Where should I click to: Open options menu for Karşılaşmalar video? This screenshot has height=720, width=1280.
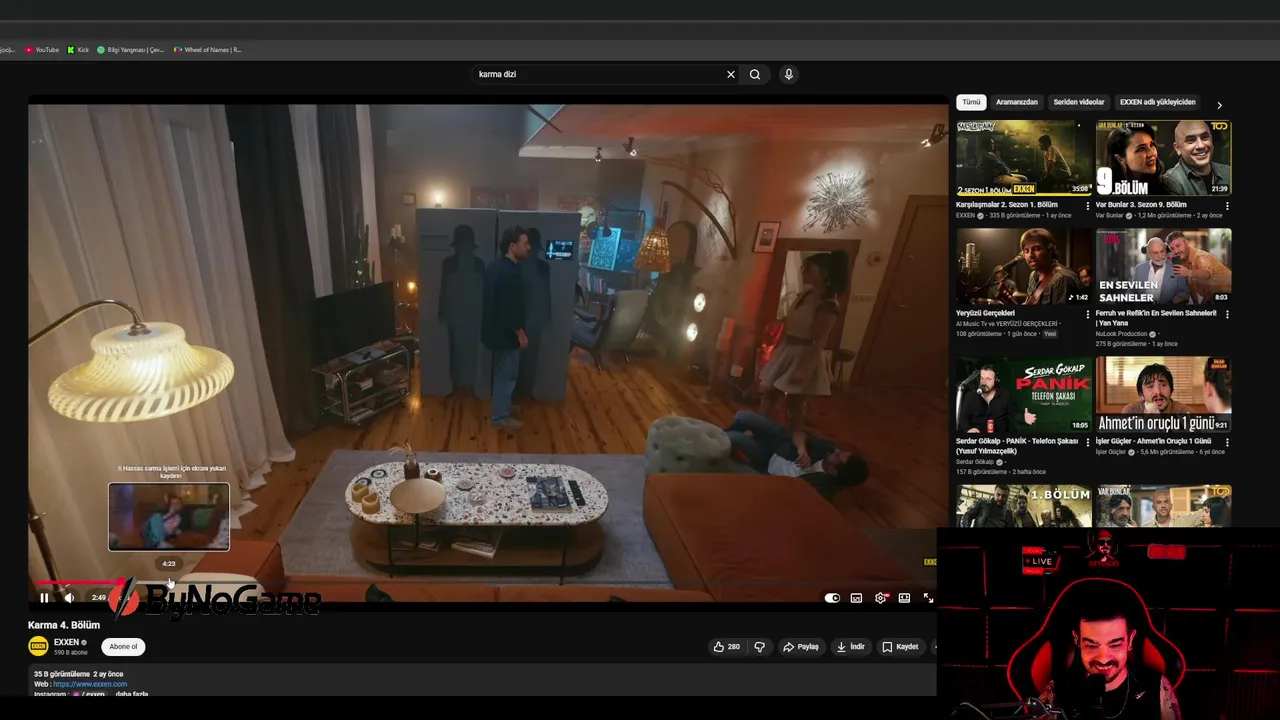[1088, 206]
